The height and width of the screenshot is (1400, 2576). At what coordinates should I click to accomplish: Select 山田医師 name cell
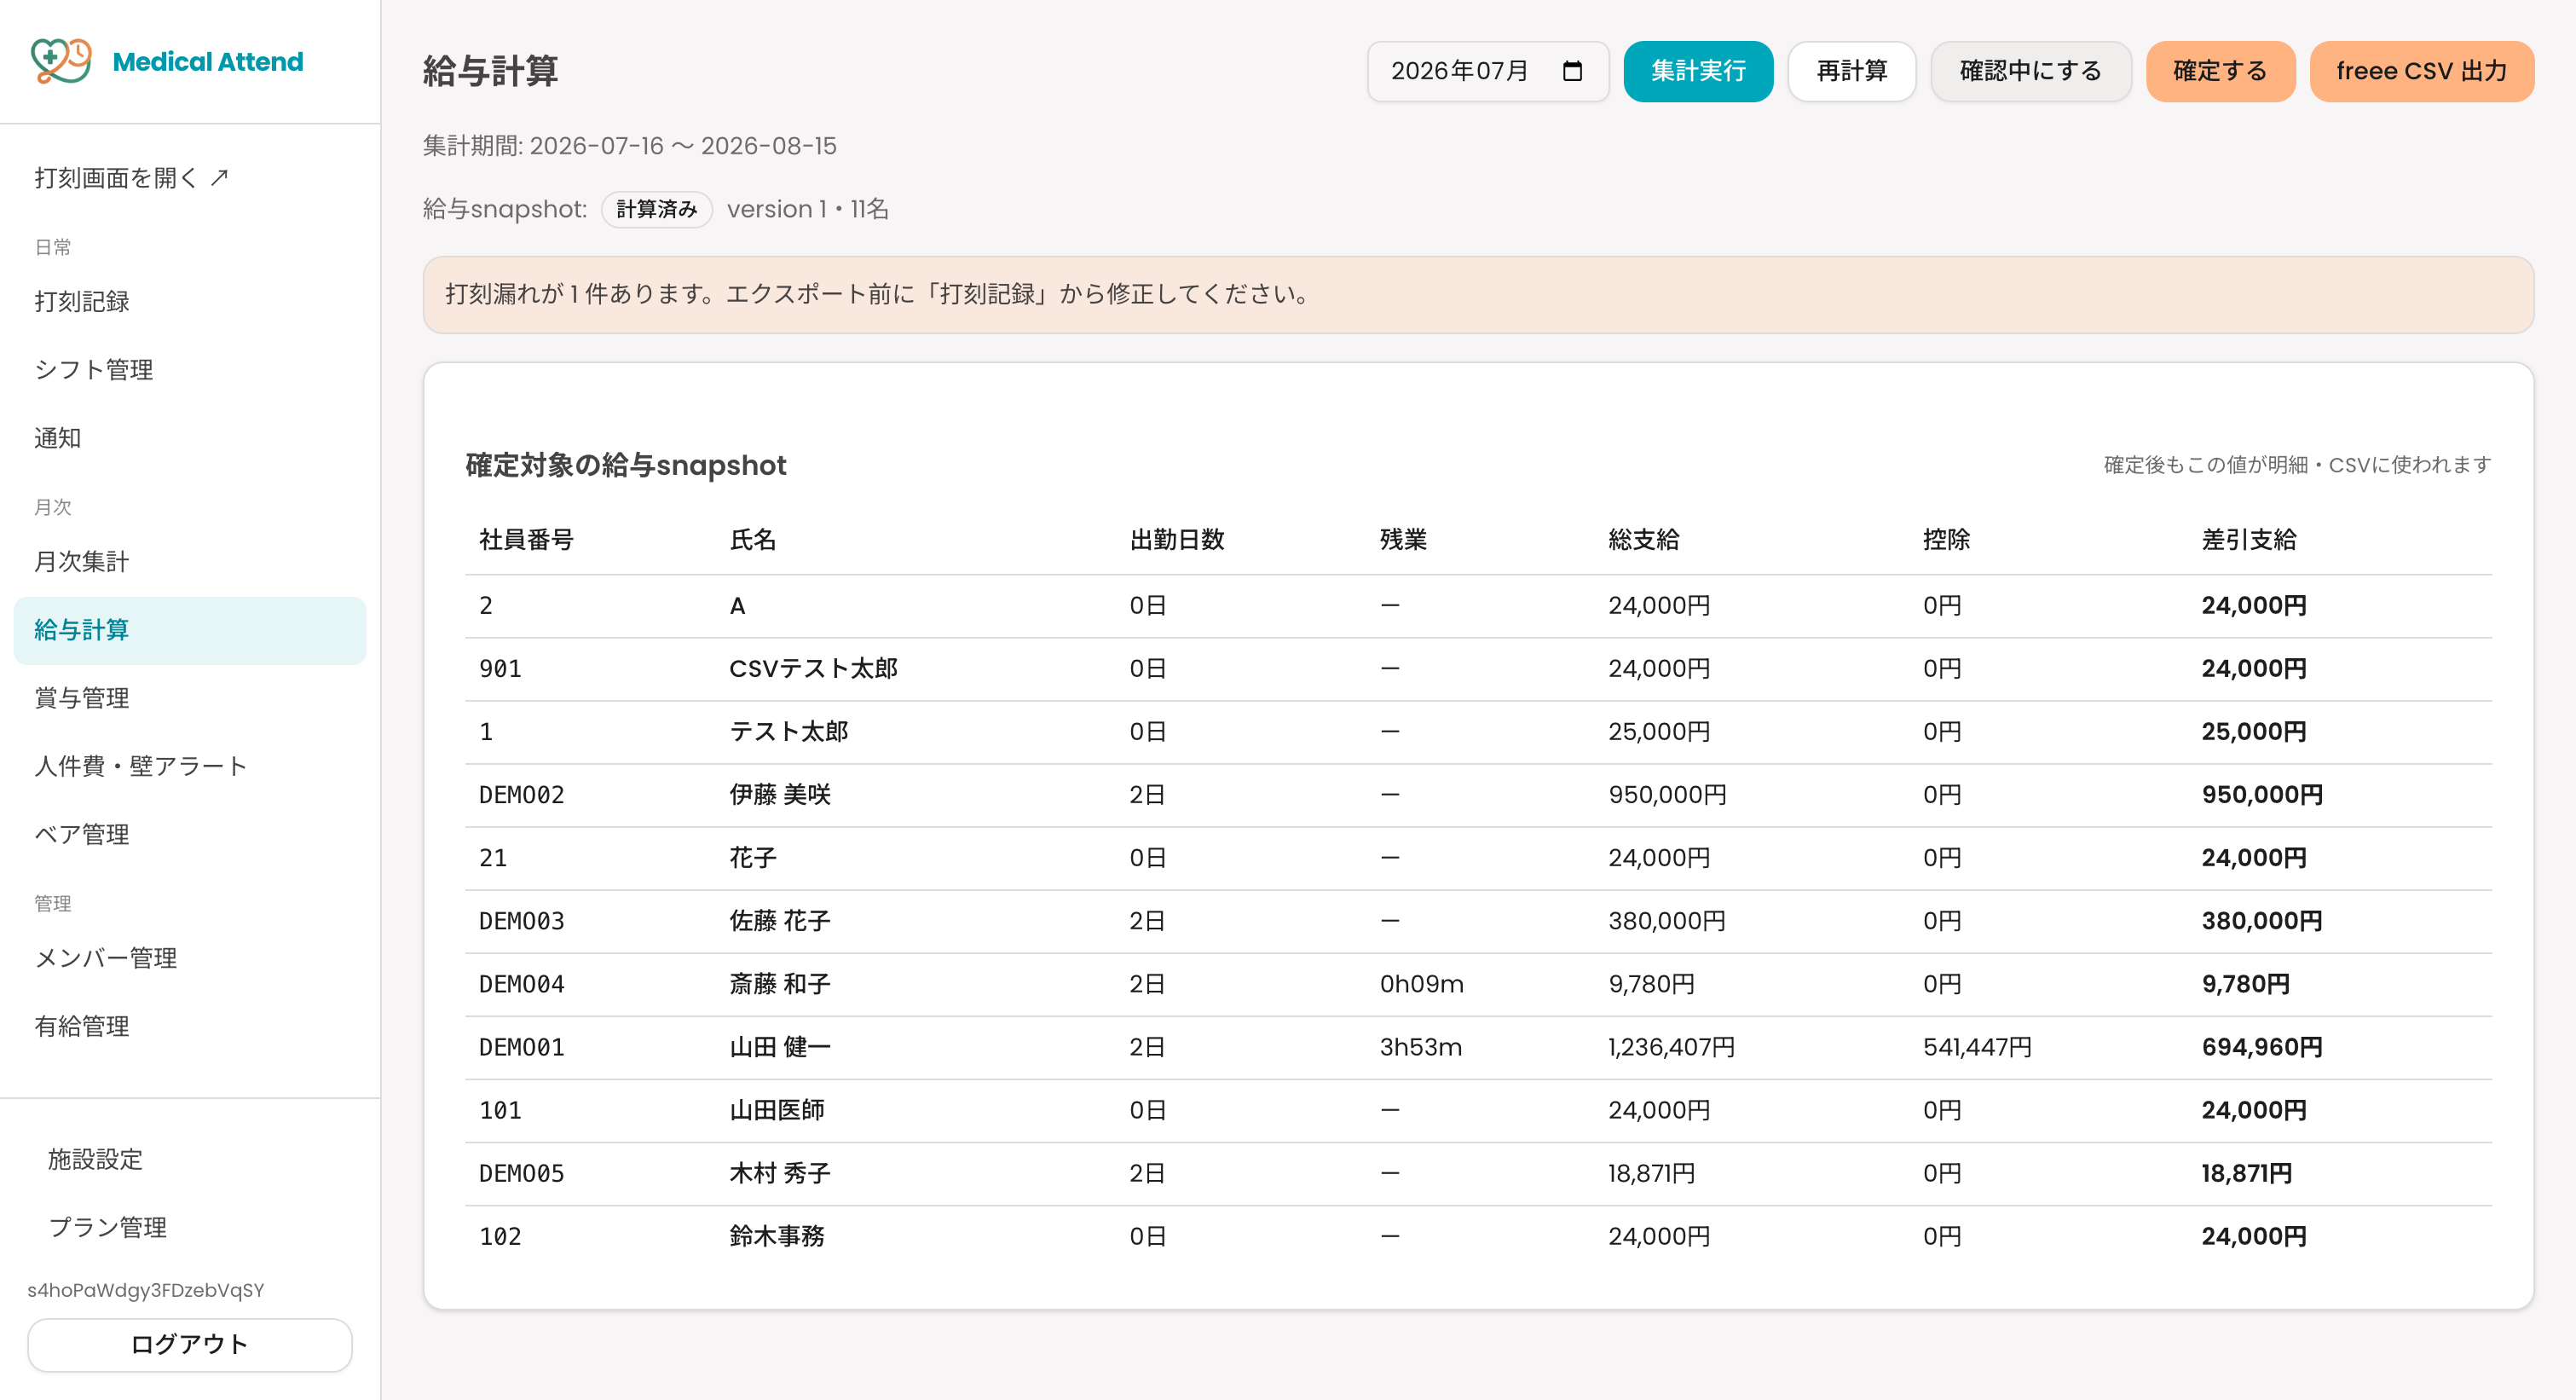(x=777, y=1110)
